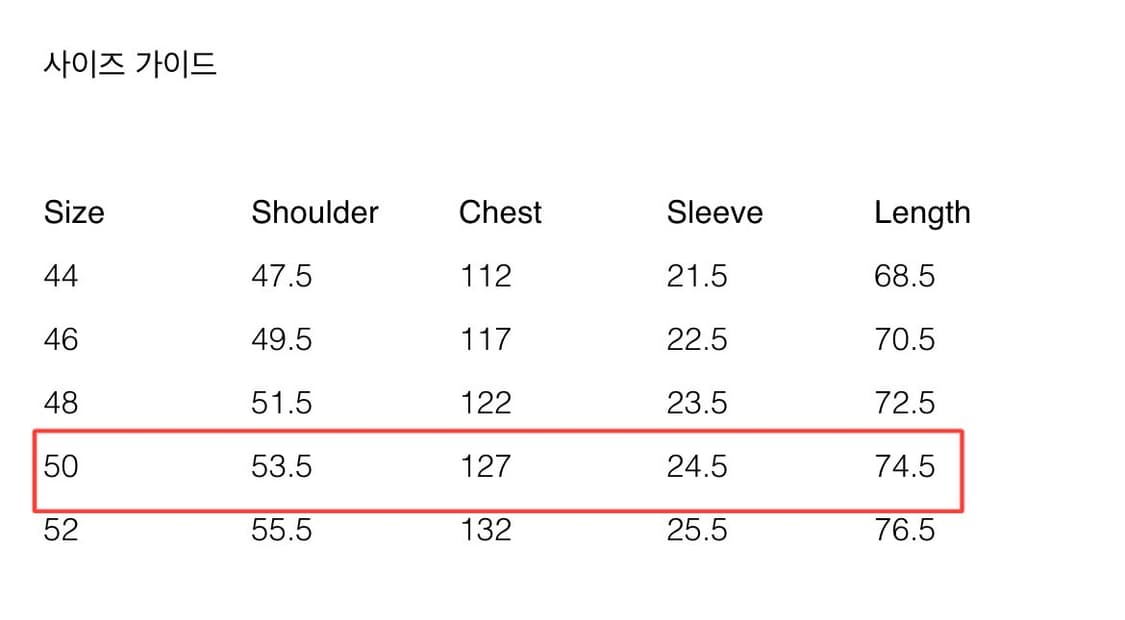Select sleeve value 24.5
1125x620 pixels.
click(x=697, y=466)
